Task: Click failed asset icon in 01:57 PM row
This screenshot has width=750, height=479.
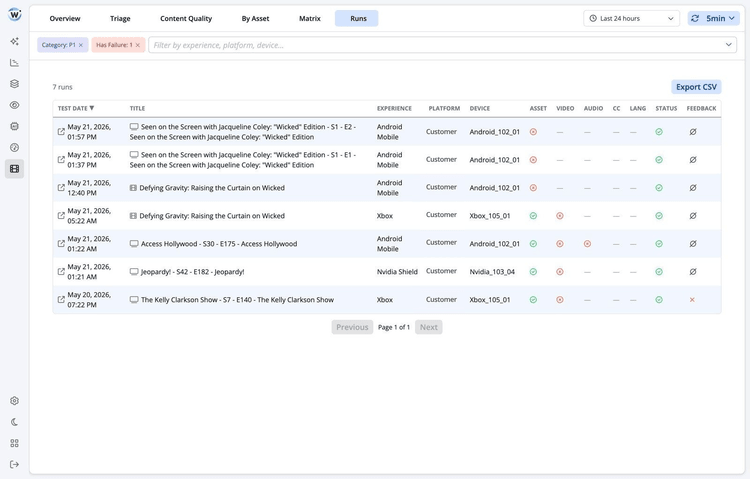Action: (x=533, y=132)
